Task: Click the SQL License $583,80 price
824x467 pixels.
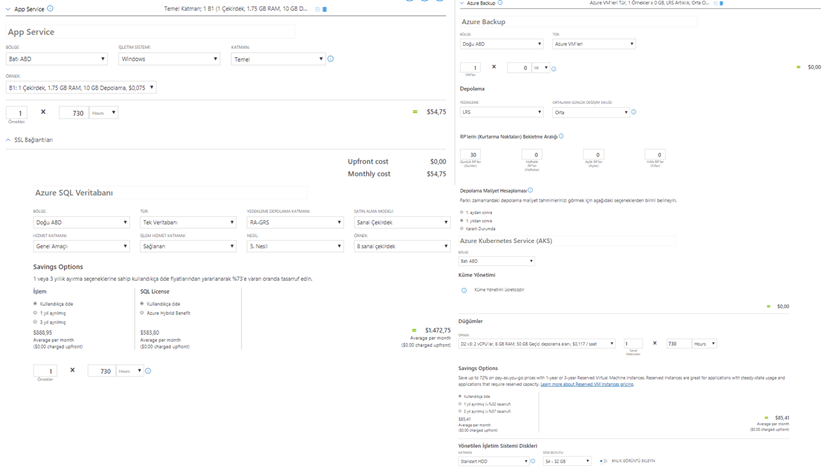Action: point(150,333)
